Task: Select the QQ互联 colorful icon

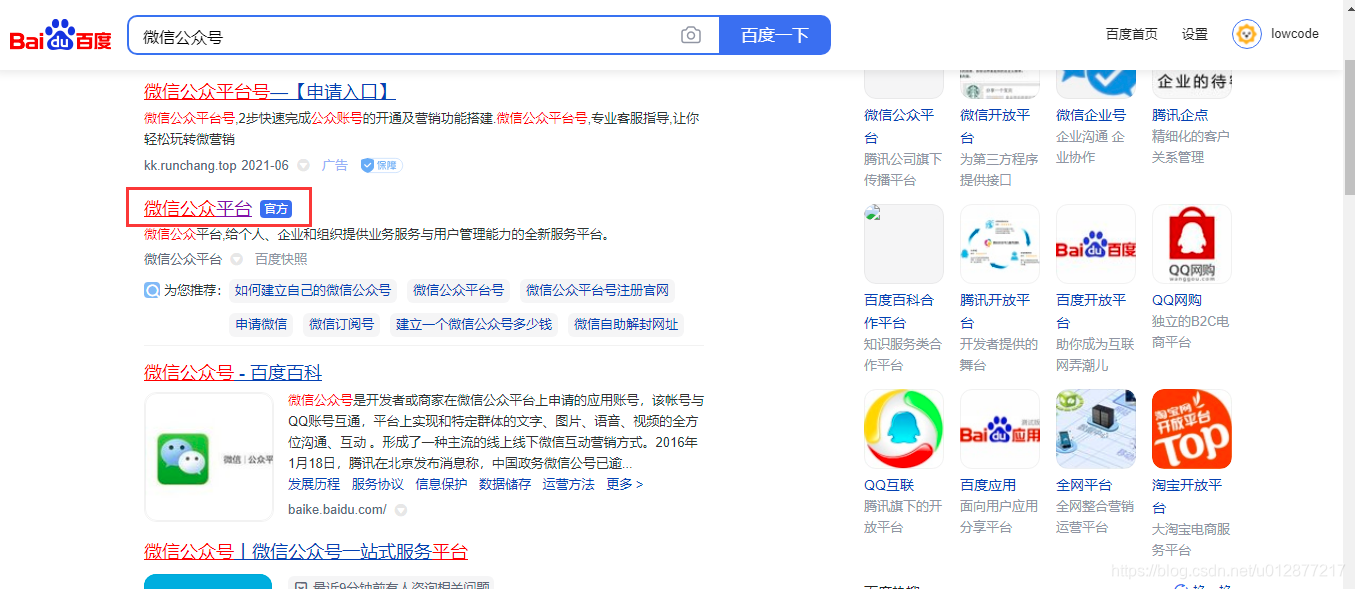Action: pyautogui.click(x=903, y=429)
